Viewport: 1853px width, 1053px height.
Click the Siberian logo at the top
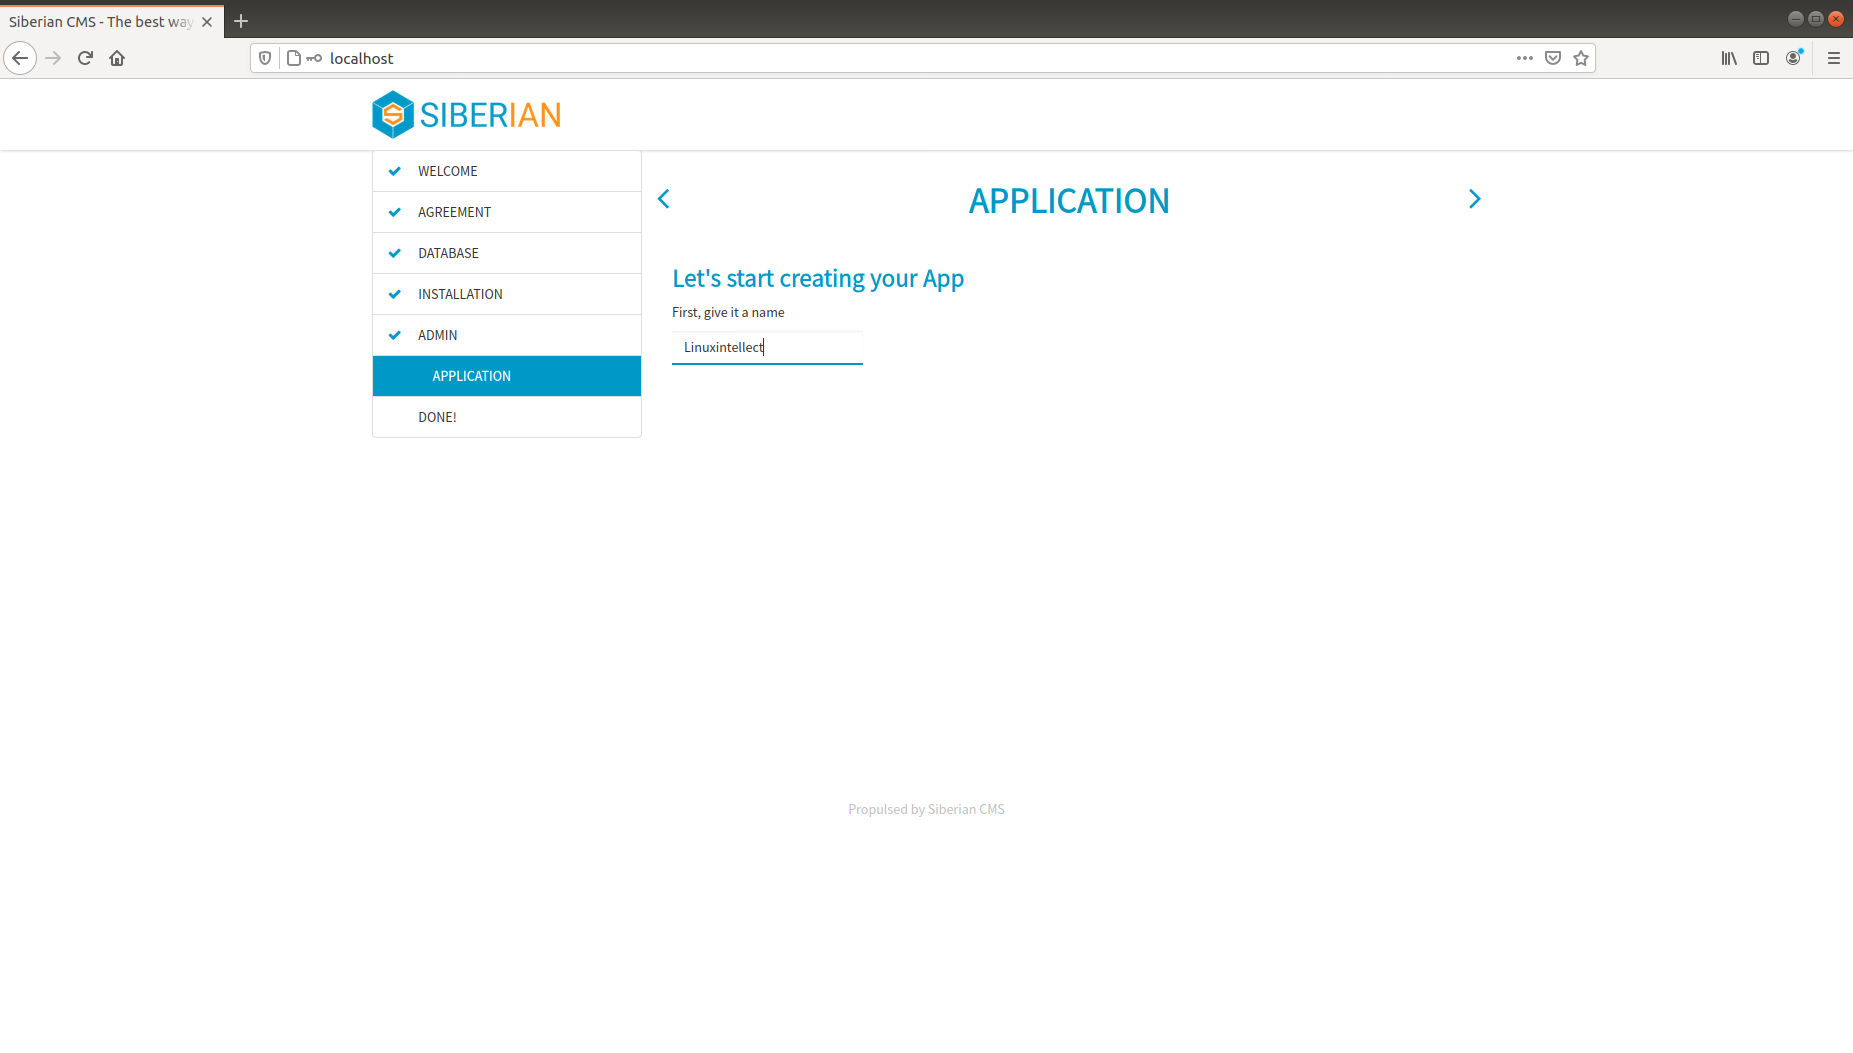pos(465,114)
